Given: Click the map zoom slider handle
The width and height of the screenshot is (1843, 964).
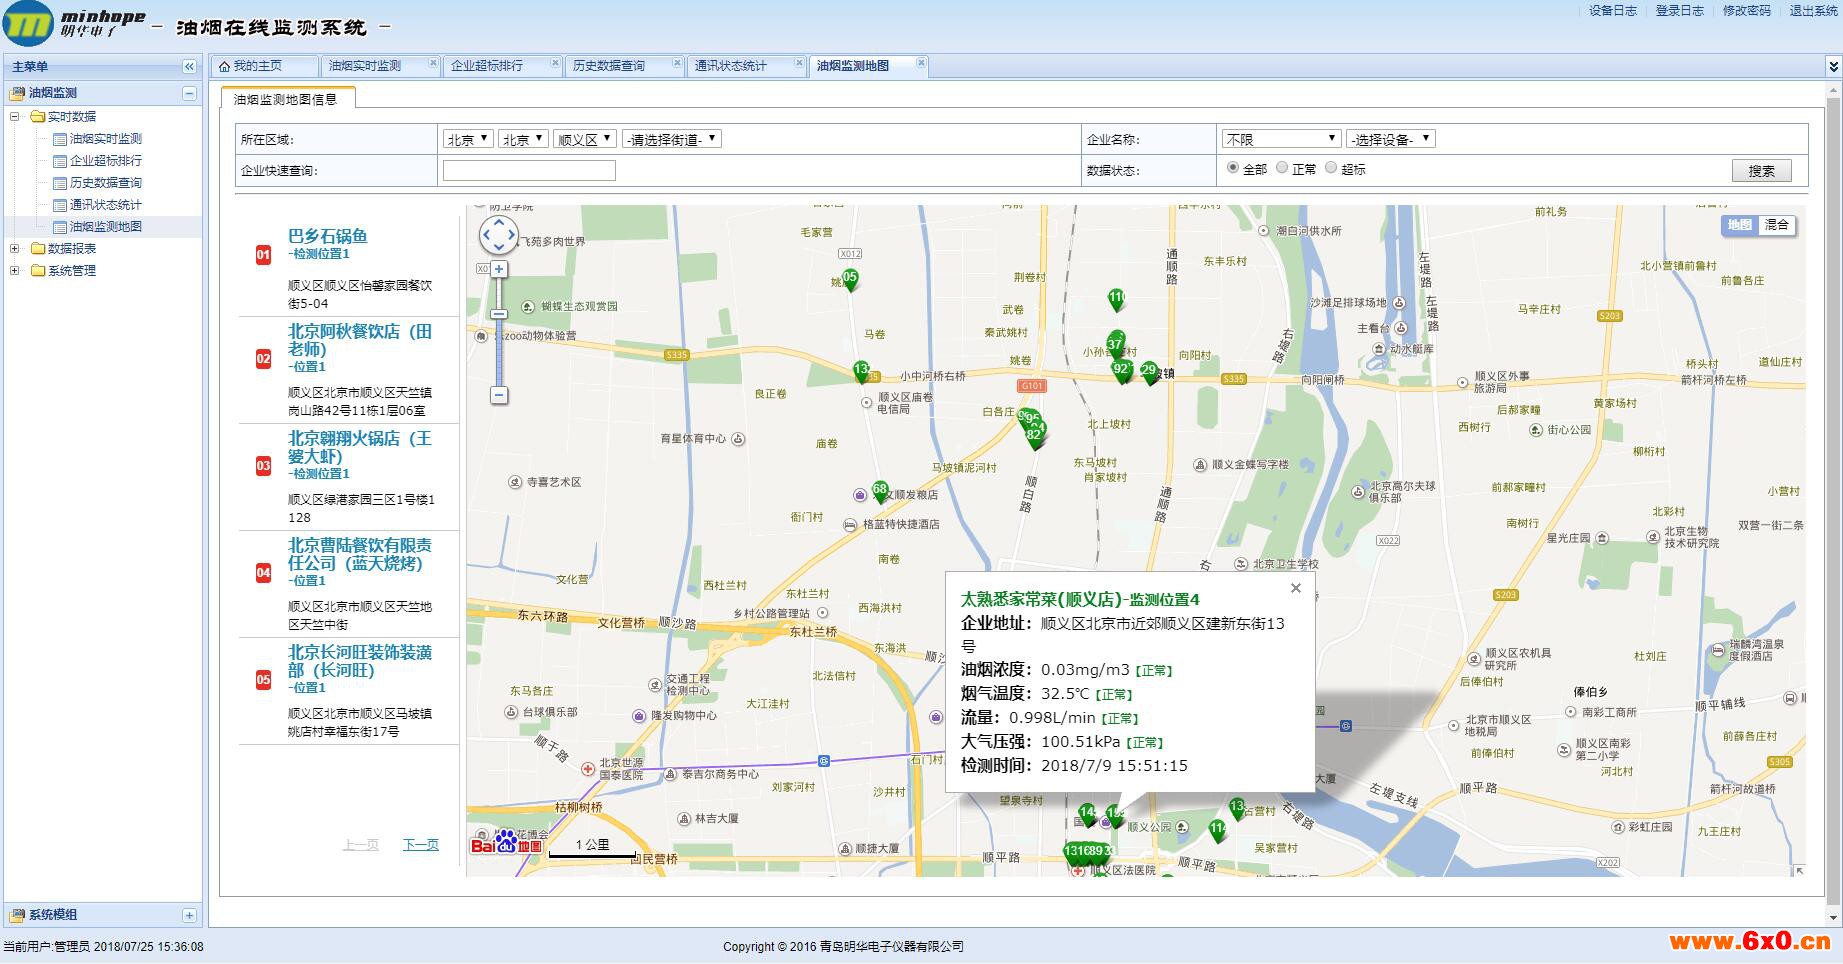Looking at the screenshot, I should point(499,314).
